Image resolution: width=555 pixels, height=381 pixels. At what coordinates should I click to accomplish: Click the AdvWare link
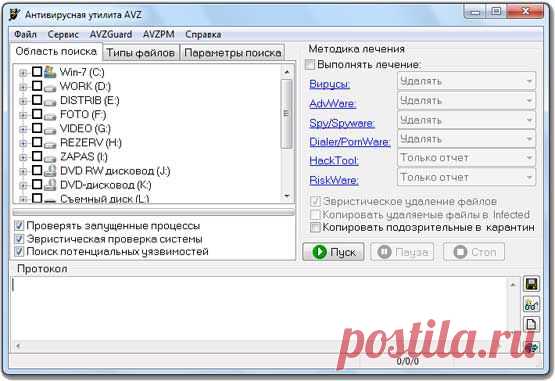333,104
